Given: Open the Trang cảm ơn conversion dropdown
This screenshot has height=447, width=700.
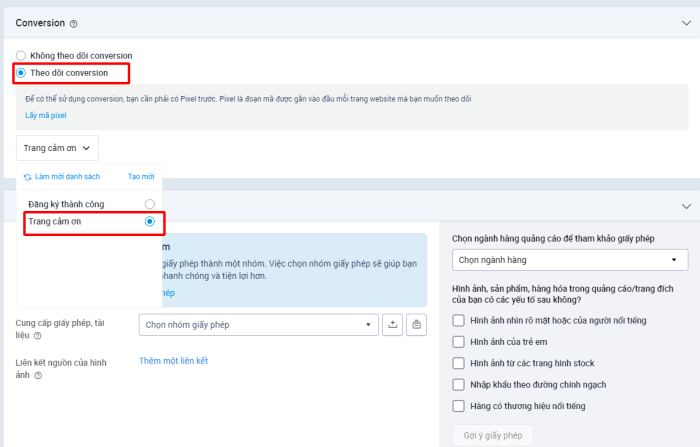Looking at the screenshot, I should pos(58,148).
